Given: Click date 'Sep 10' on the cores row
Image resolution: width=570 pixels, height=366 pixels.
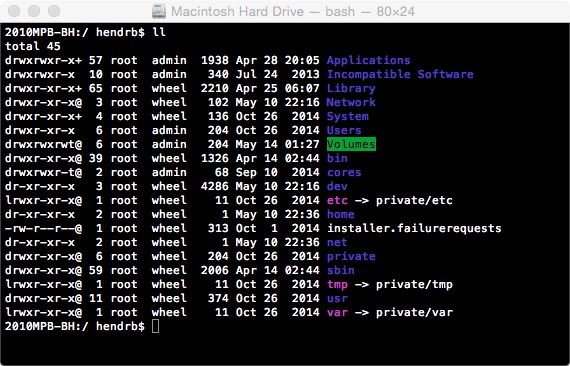Looking at the screenshot, I should (x=257, y=172).
